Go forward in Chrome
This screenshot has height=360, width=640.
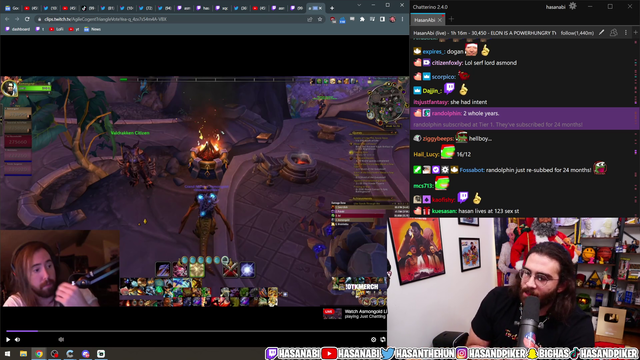[17, 19]
